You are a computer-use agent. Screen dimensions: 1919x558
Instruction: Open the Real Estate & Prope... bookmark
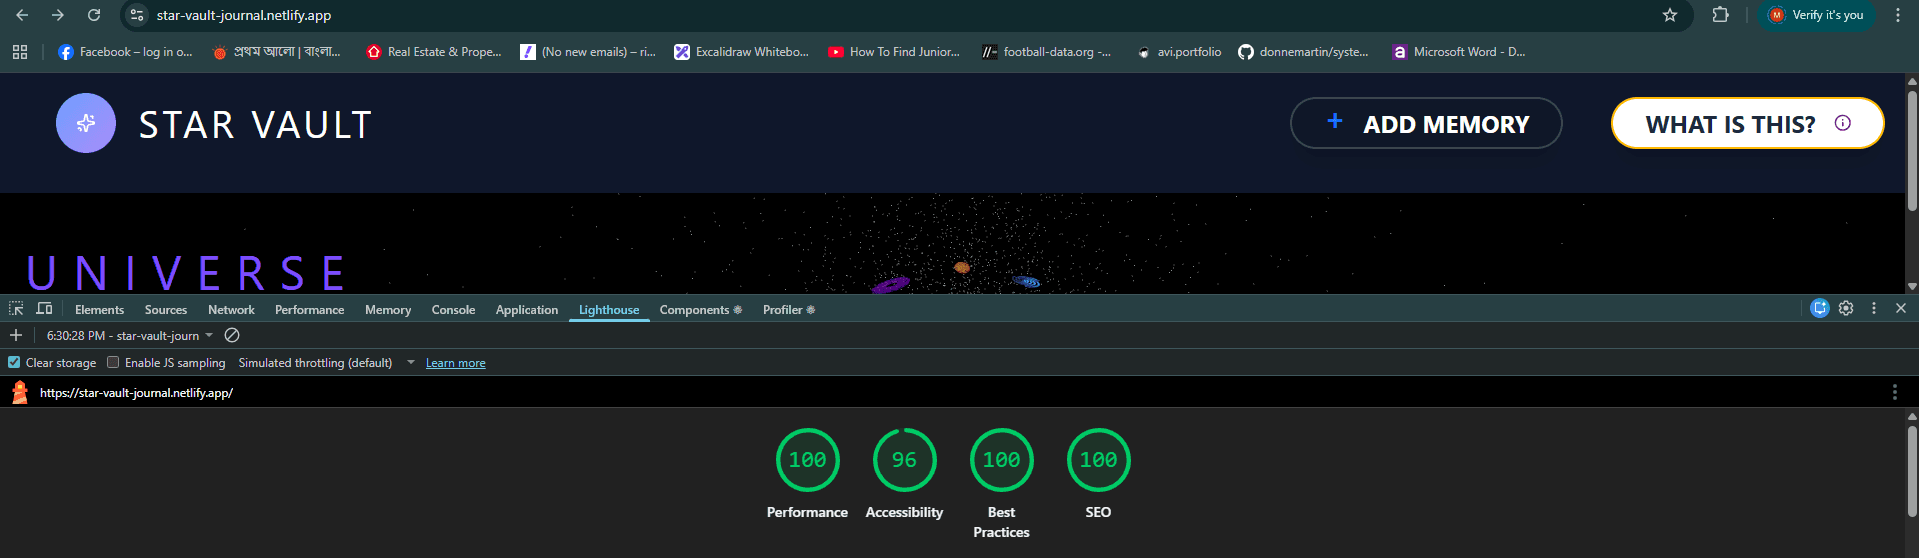pyautogui.click(x=434, y=52)
